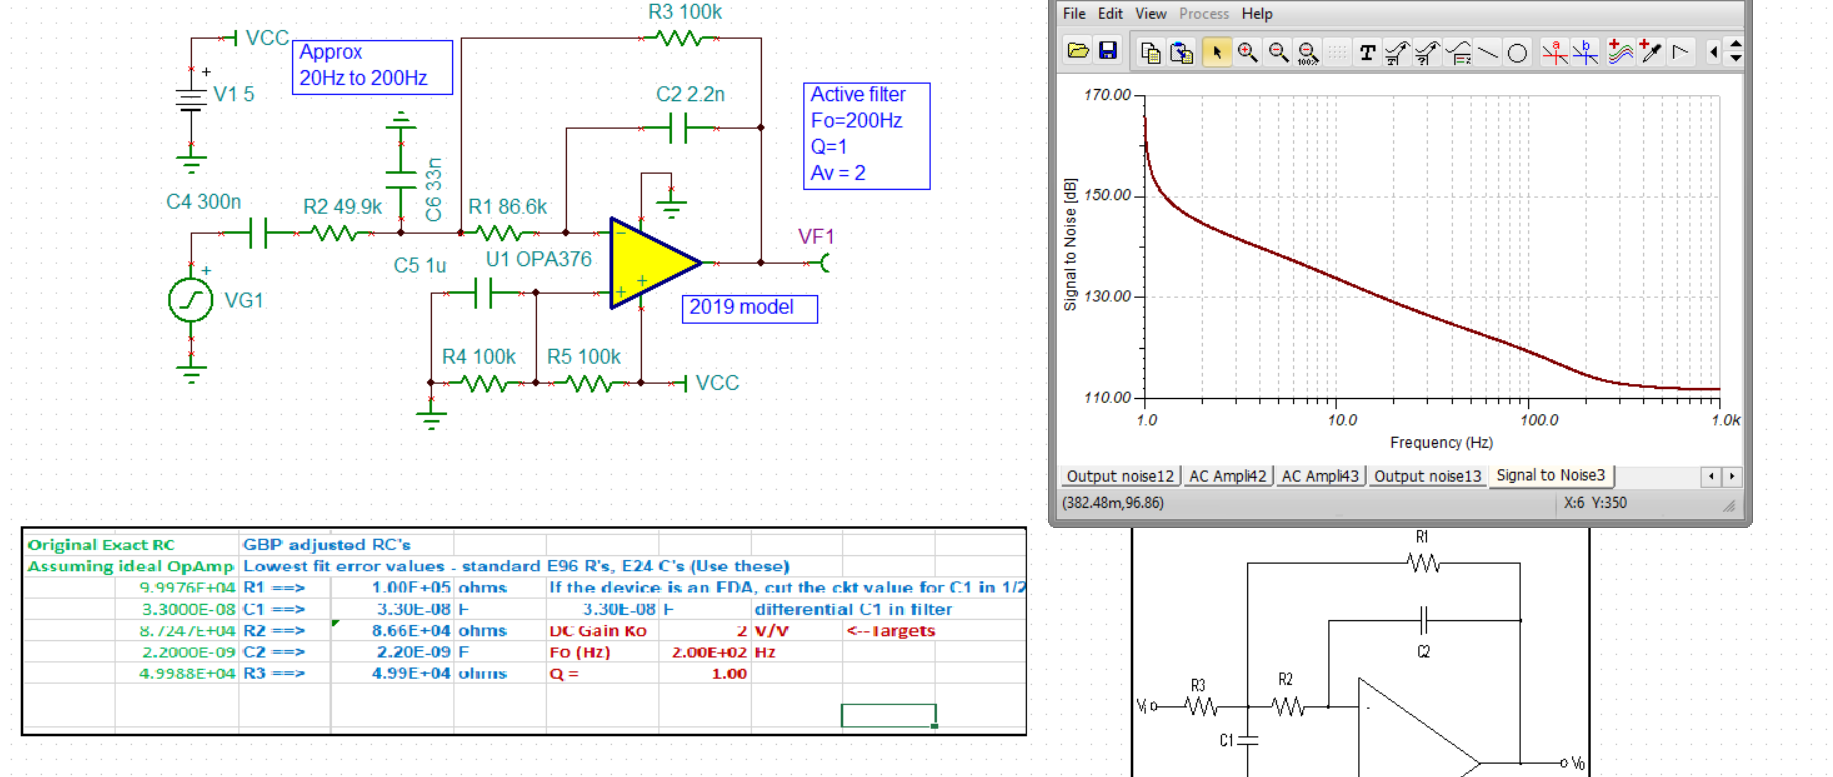
Task: Click the toolbar down arrow
Action: coord(1736,58)
